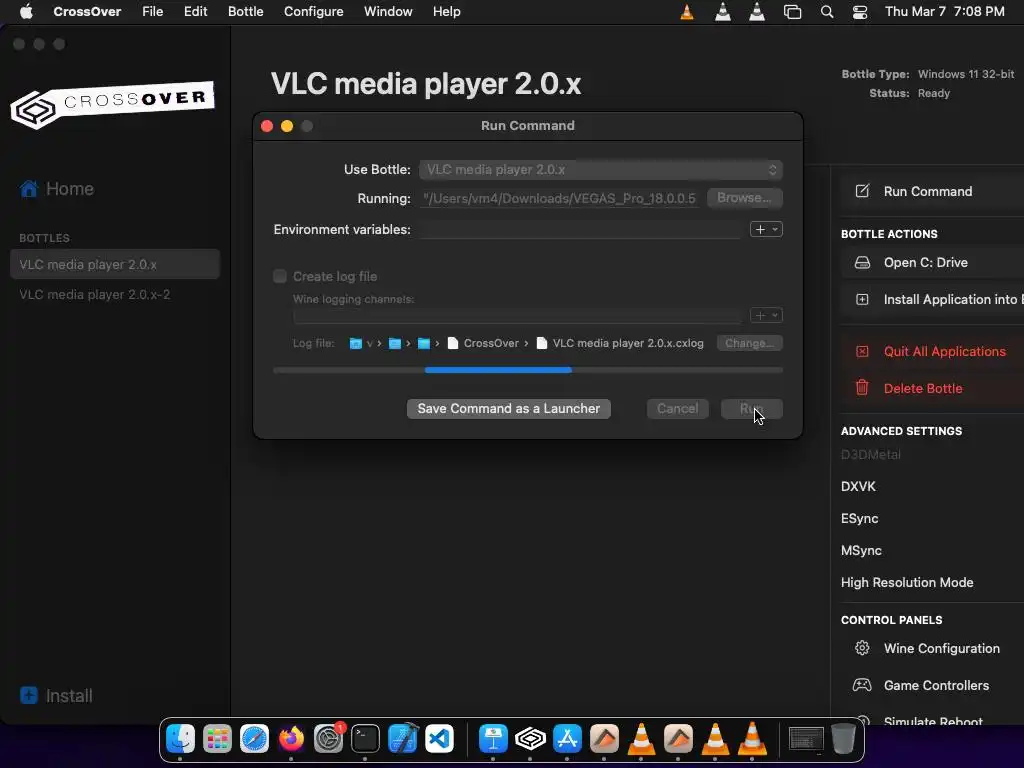Click the Stage Manager windows icon in menu bar
Image resolution: width=1024 pixels, height=768 pixels.
(x=792, y=12)
